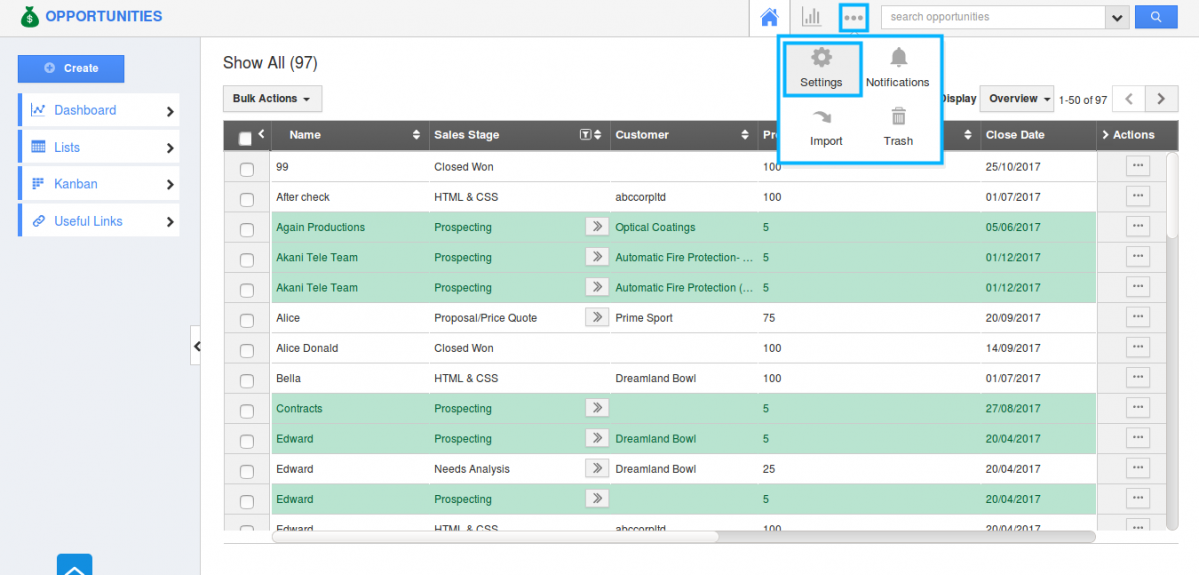This screenshot has height=575, width=1199.
Task: Expand the Overview display dropdown
Action: 1017,99
